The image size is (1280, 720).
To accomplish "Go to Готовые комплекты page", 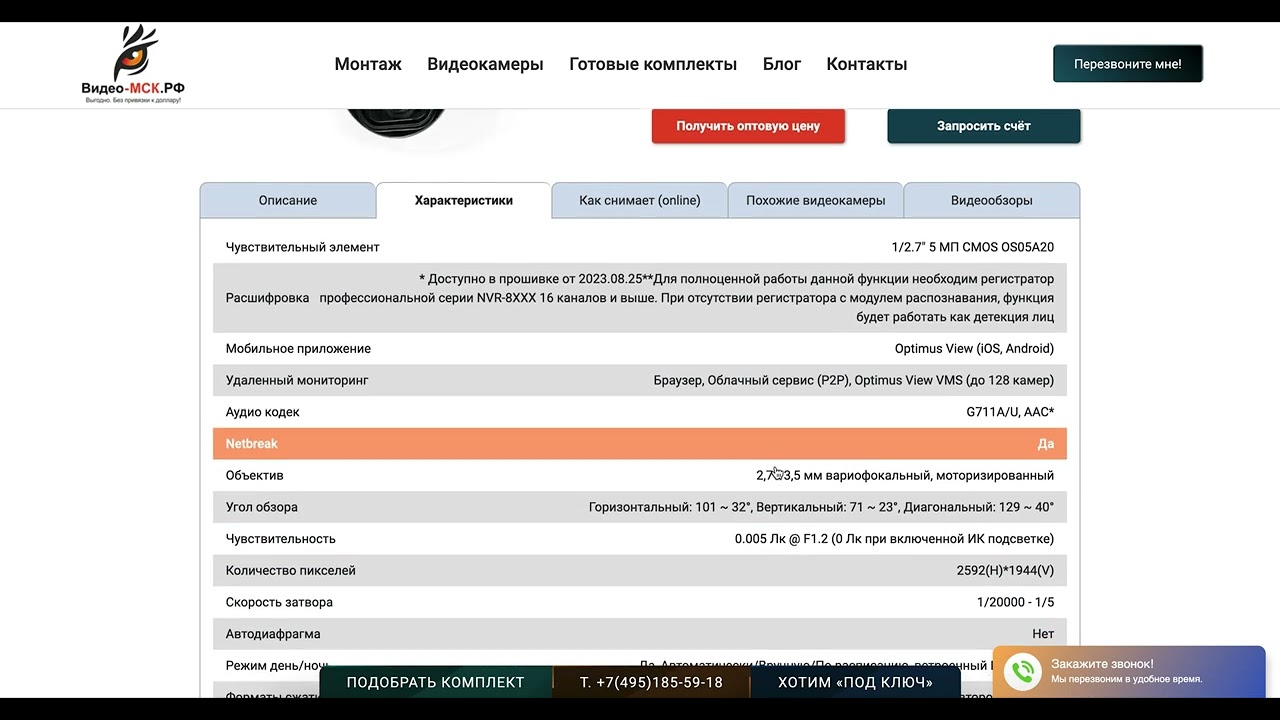I will pyautogui.click(x=653, y=64).
